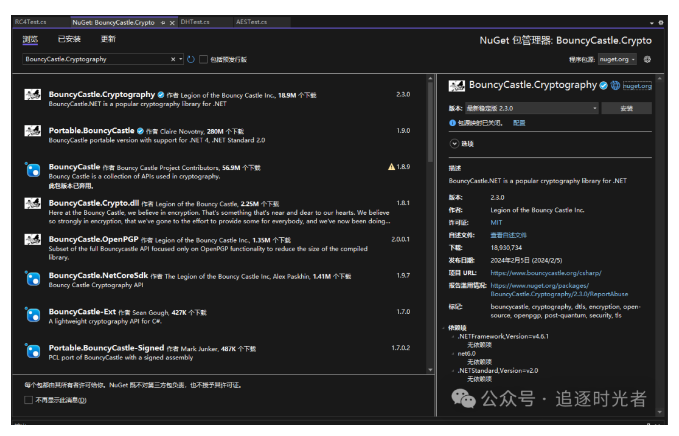
Task: Click BouncyCastle.OpenPGP package icon
Action: point(32,239)
